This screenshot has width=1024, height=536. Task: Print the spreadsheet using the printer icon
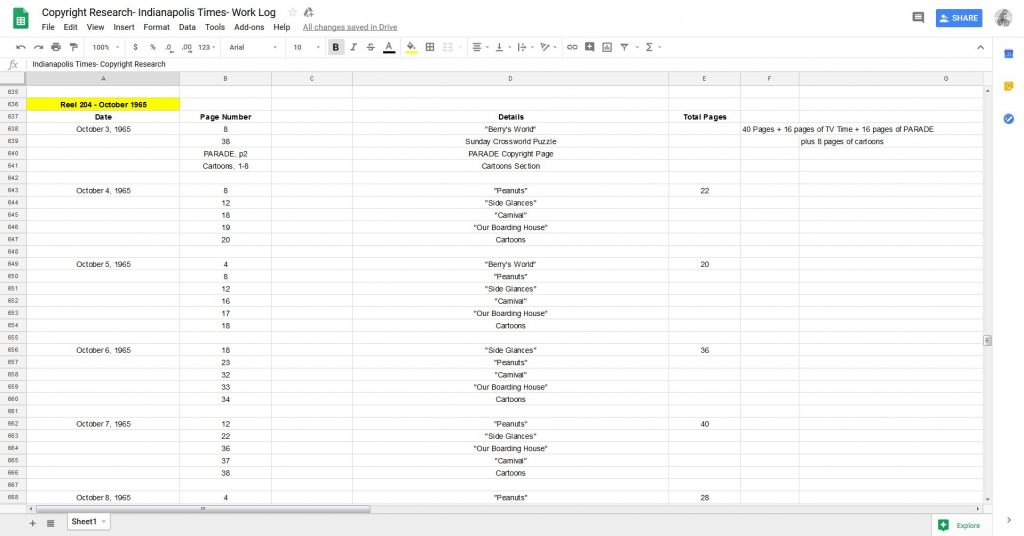[56, 47]
